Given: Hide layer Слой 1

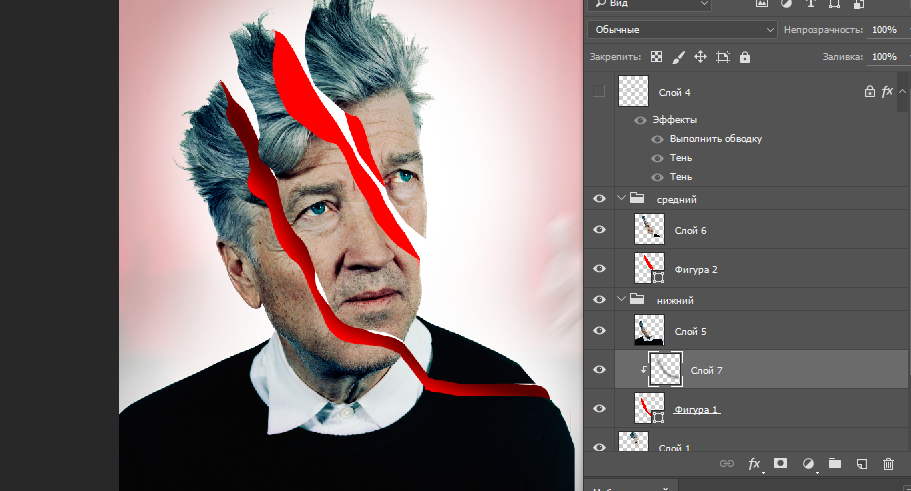Looking at the screenshot, I should (x=599, y=446).
